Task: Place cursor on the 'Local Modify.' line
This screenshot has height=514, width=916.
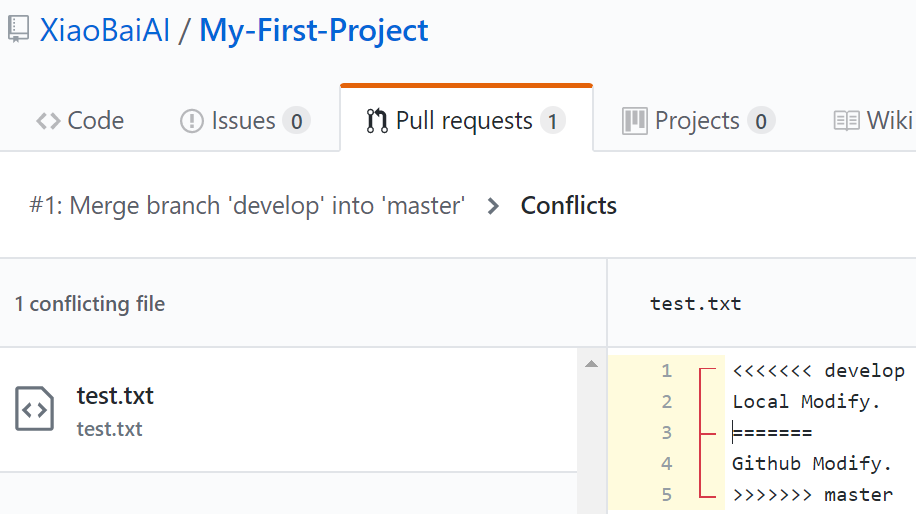Action: 806,402
